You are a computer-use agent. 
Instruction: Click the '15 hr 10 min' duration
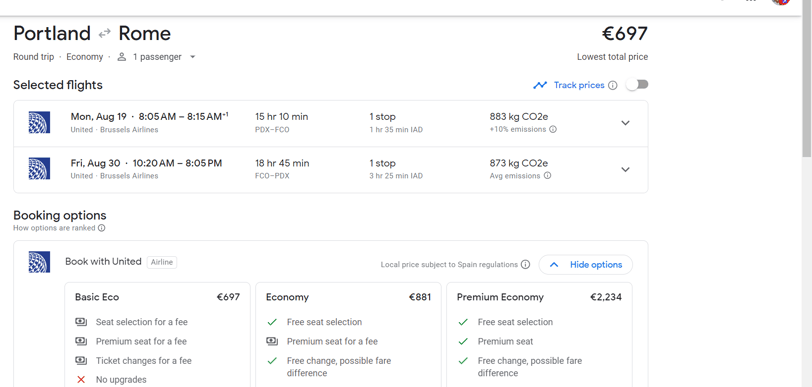[x=282, y=117]
